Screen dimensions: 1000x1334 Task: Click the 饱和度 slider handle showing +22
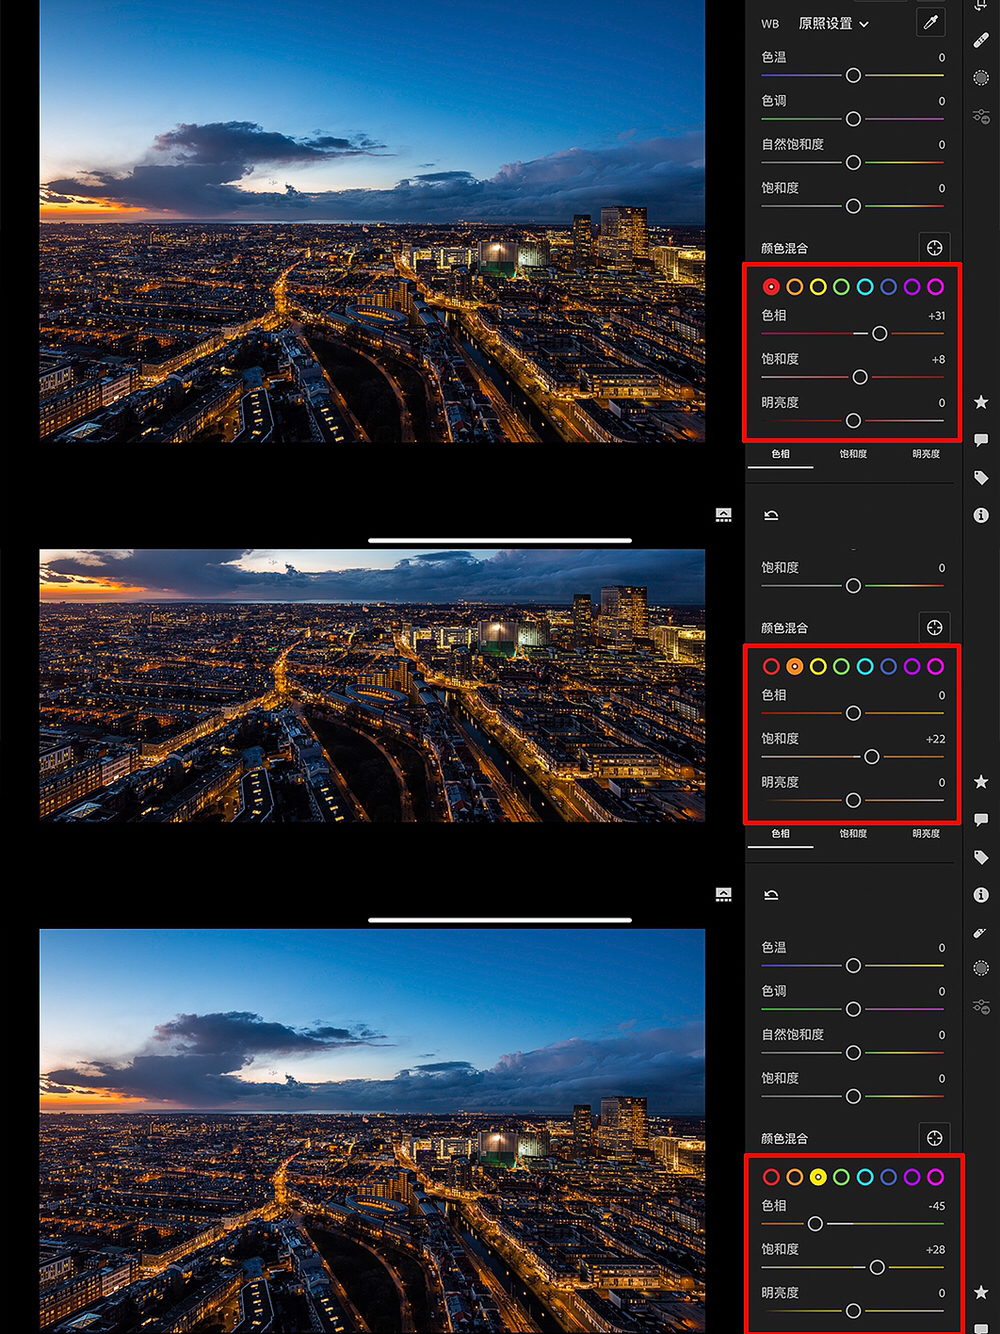point(872,757)
